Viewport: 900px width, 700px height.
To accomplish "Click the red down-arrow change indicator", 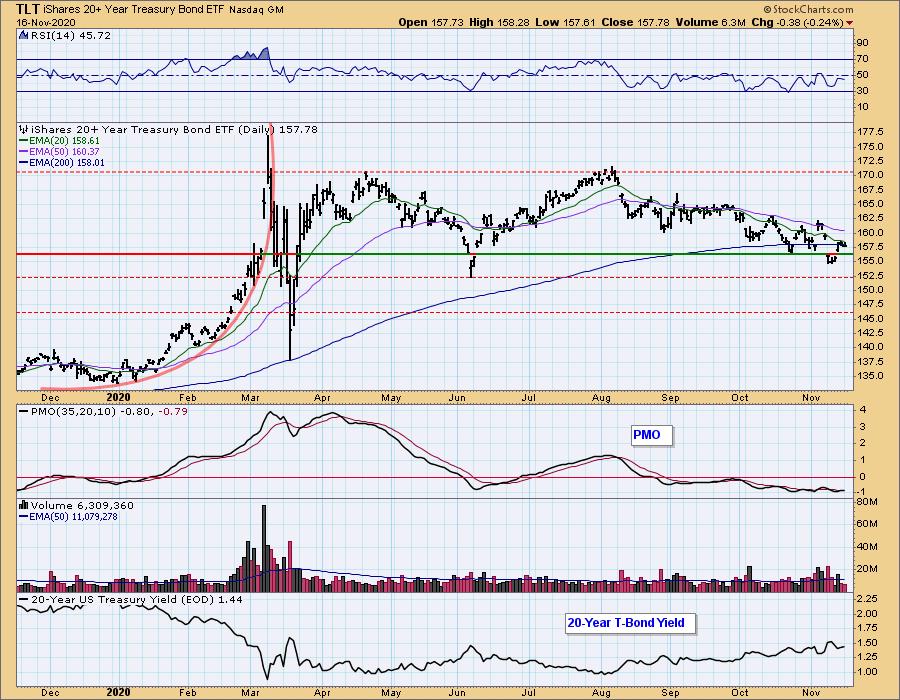I will pos(849,23).
